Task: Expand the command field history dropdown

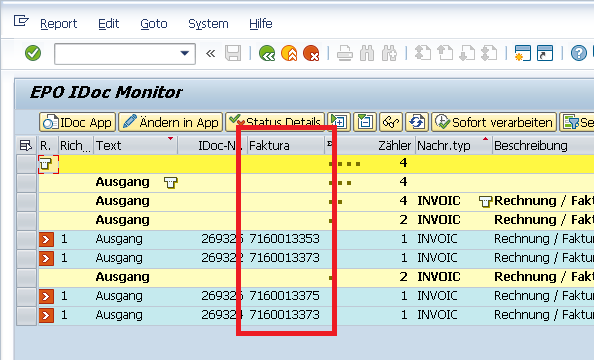Action: point(185,53)
